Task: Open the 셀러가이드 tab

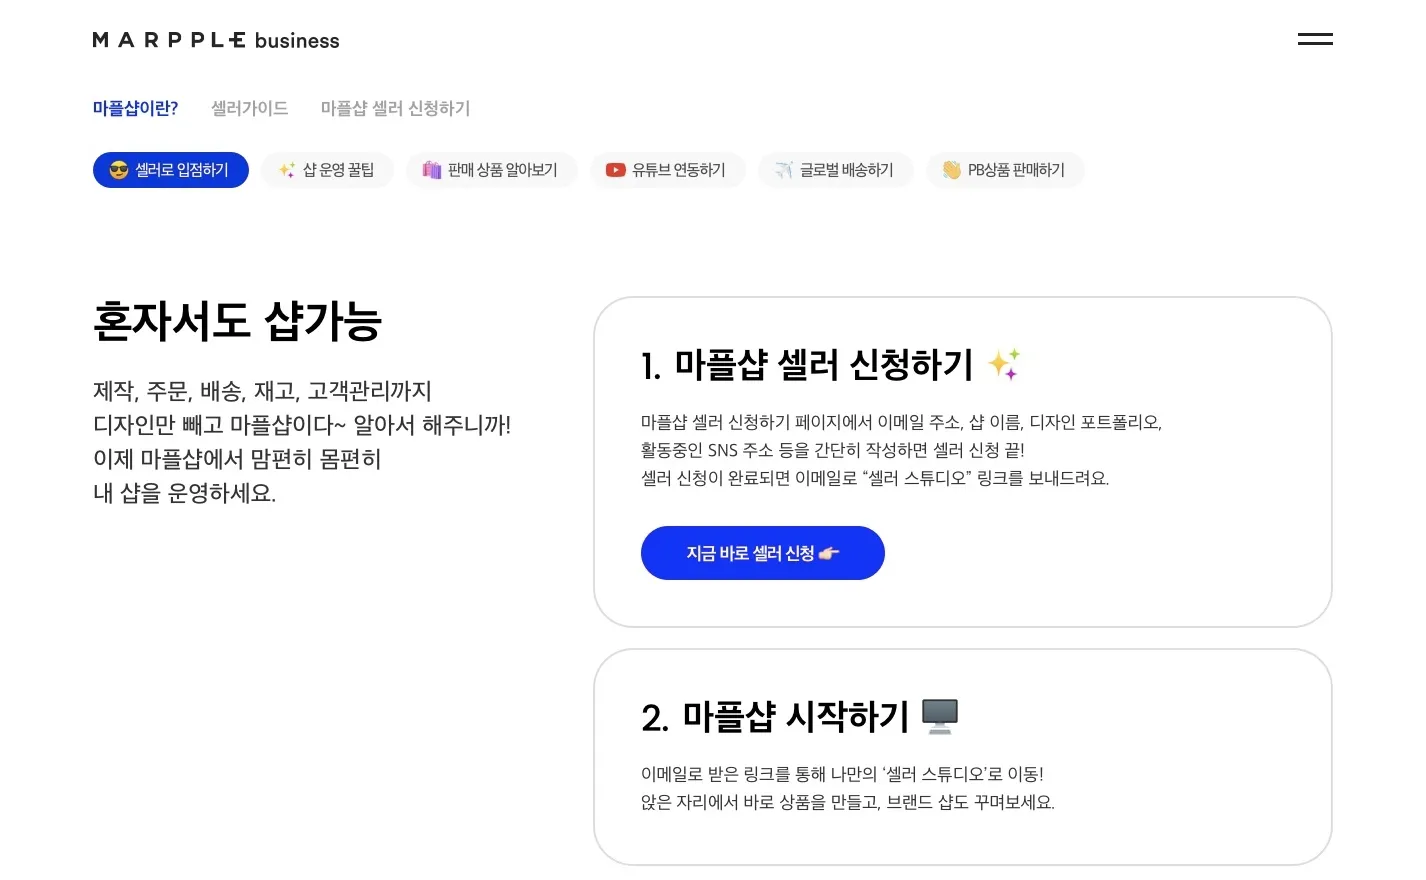Action: tap(249, 108)
